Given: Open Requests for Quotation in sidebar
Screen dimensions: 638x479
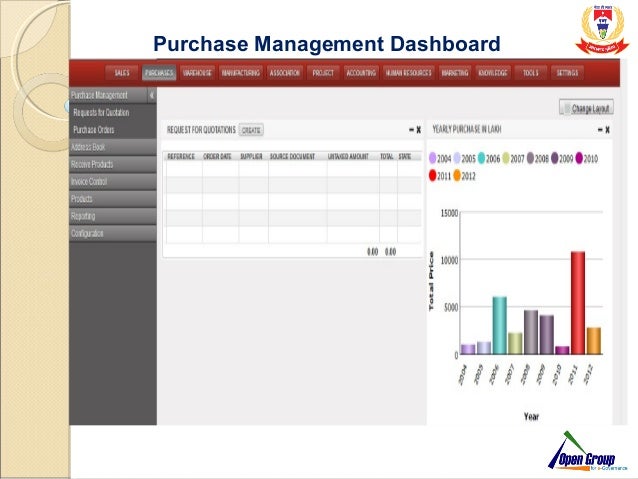Looking at the screenshot, I should point(101,112).
